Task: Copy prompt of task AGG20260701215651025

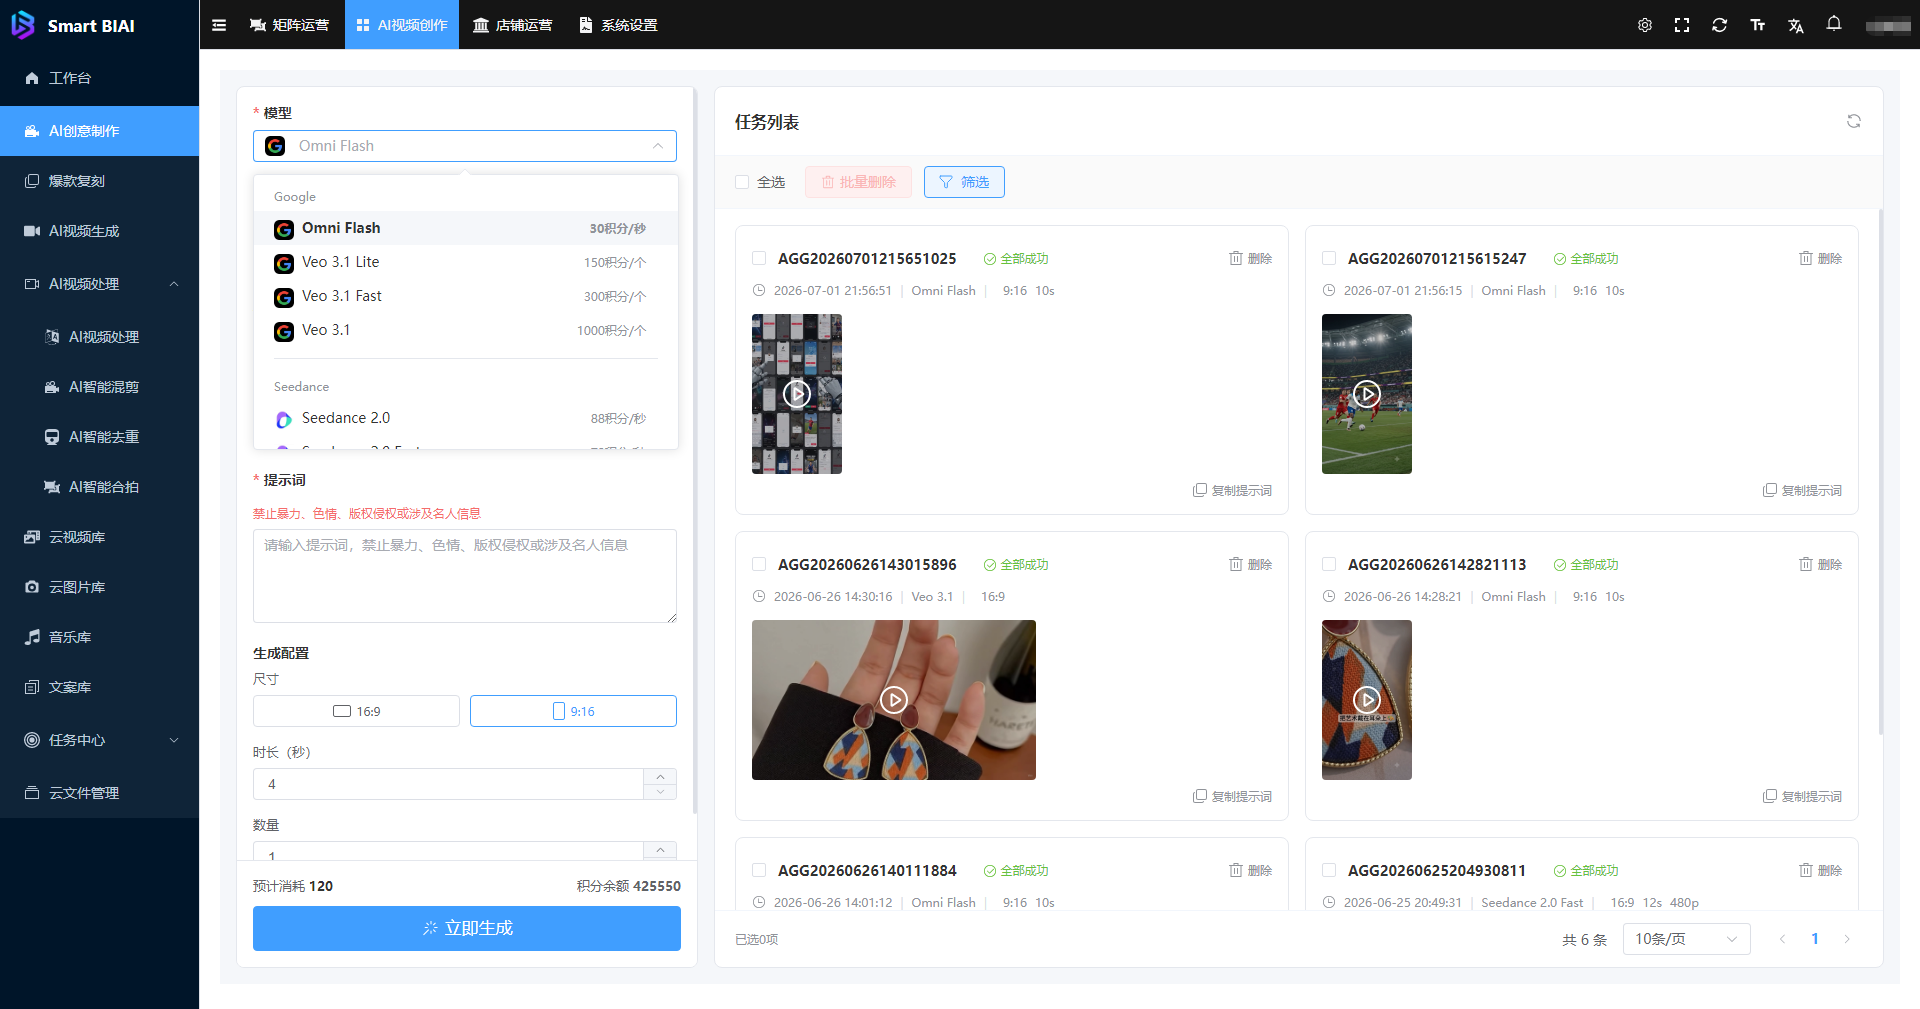Action: [1232, 490]
